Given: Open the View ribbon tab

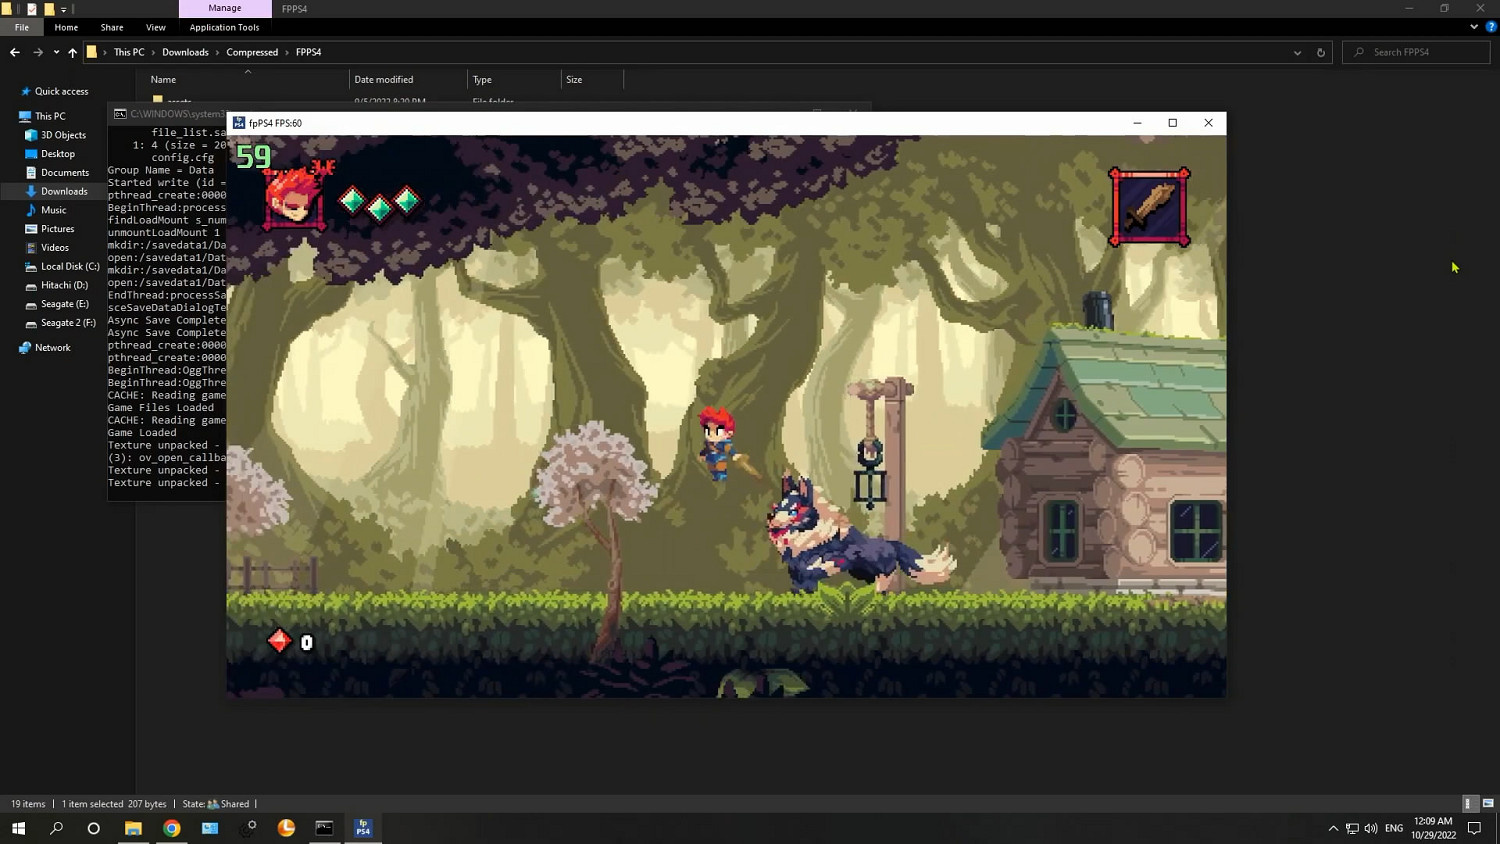Looking at the screenshot, I should pyautogui.click(x=155, y=27).
